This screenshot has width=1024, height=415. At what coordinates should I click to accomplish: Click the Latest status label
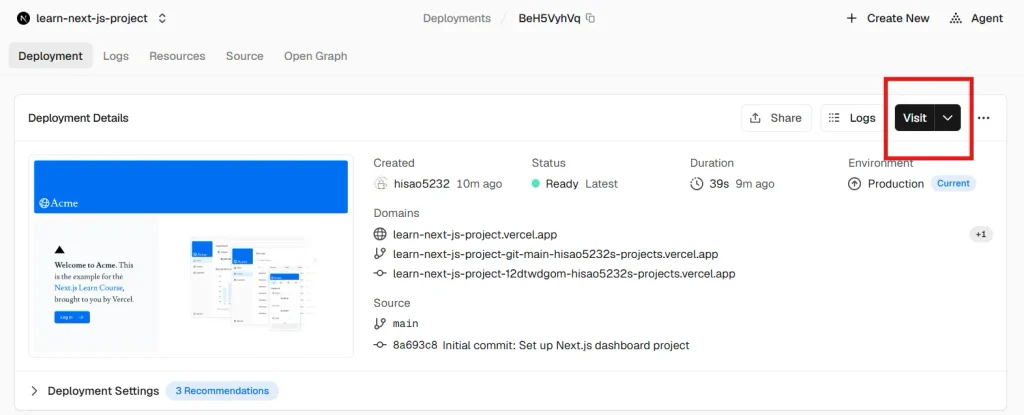pyautogui.click(x=601, y=184)
